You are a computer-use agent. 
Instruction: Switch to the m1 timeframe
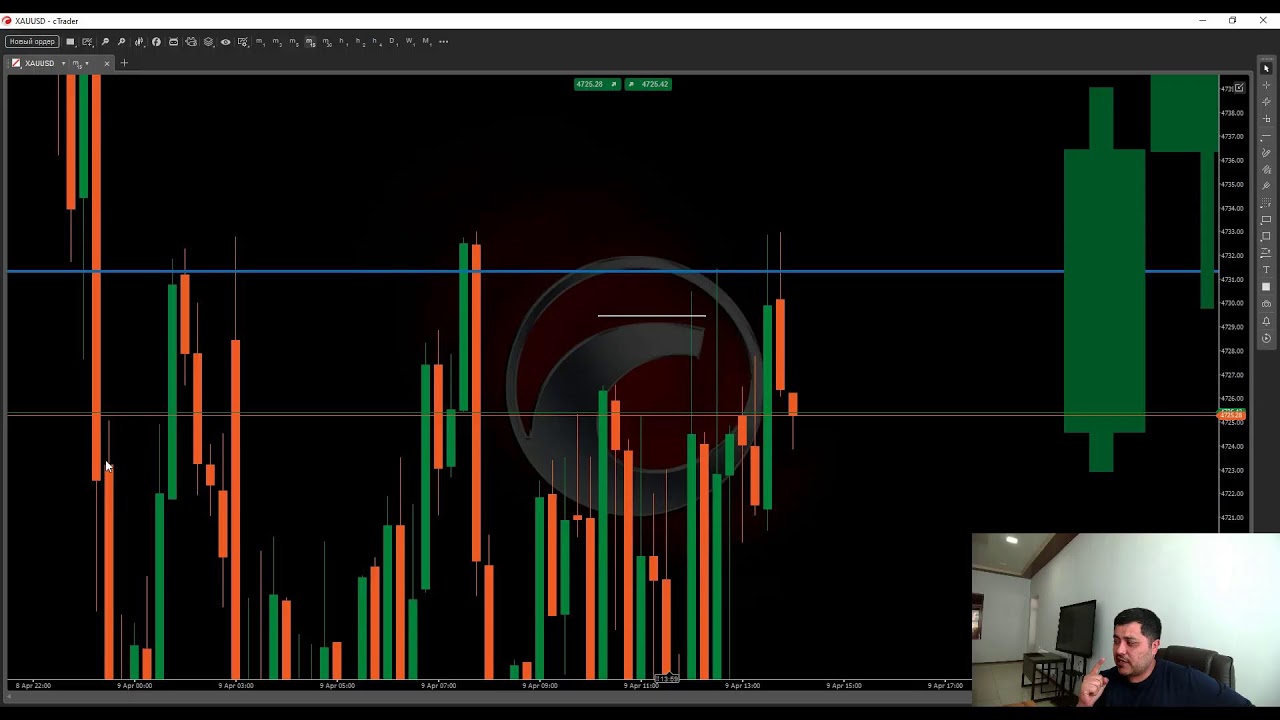260,42
